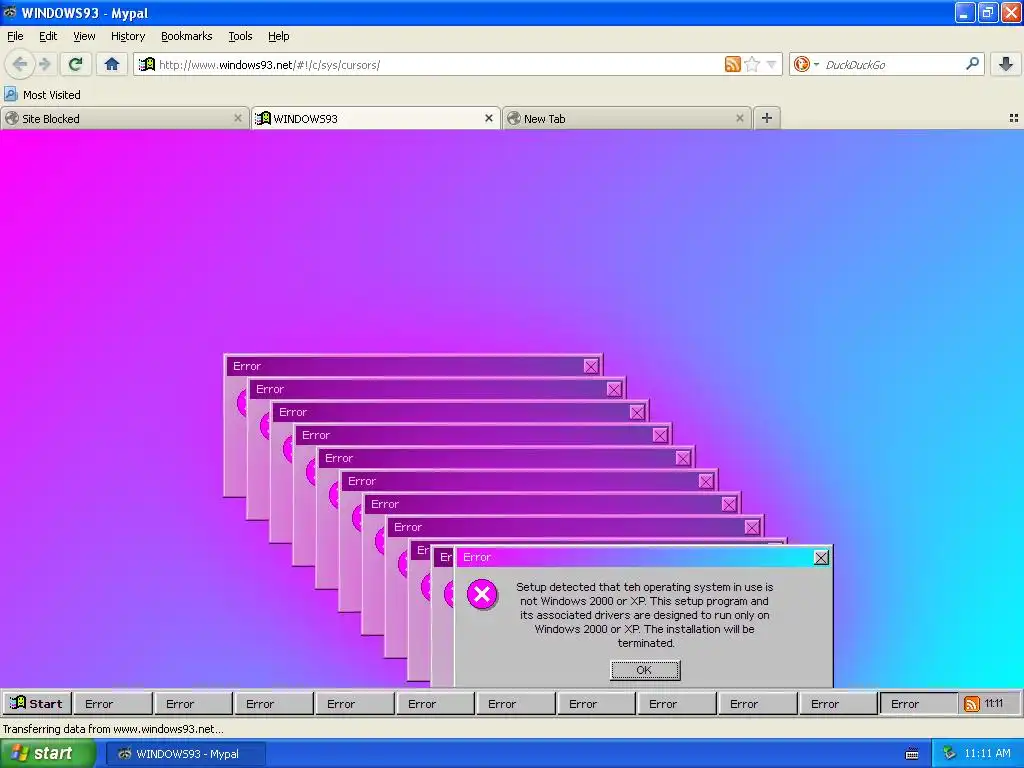Image resolution: width=1024 pixels, height=768 pixels.
Task: Reload the page with the refresh icon
Action: pyautogui.click(x=76, y=64)
